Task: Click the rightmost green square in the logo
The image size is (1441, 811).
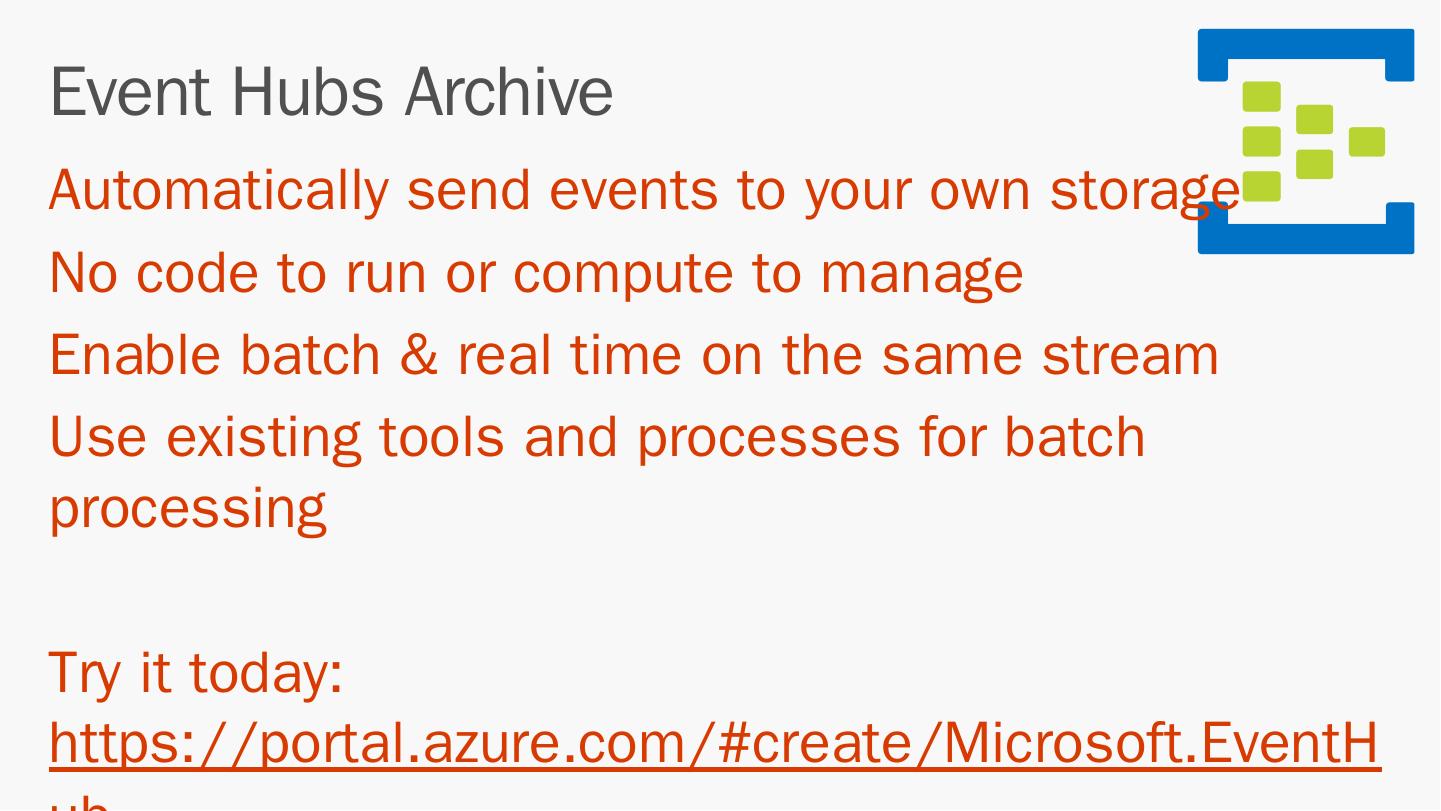Action: (1366, 142)
